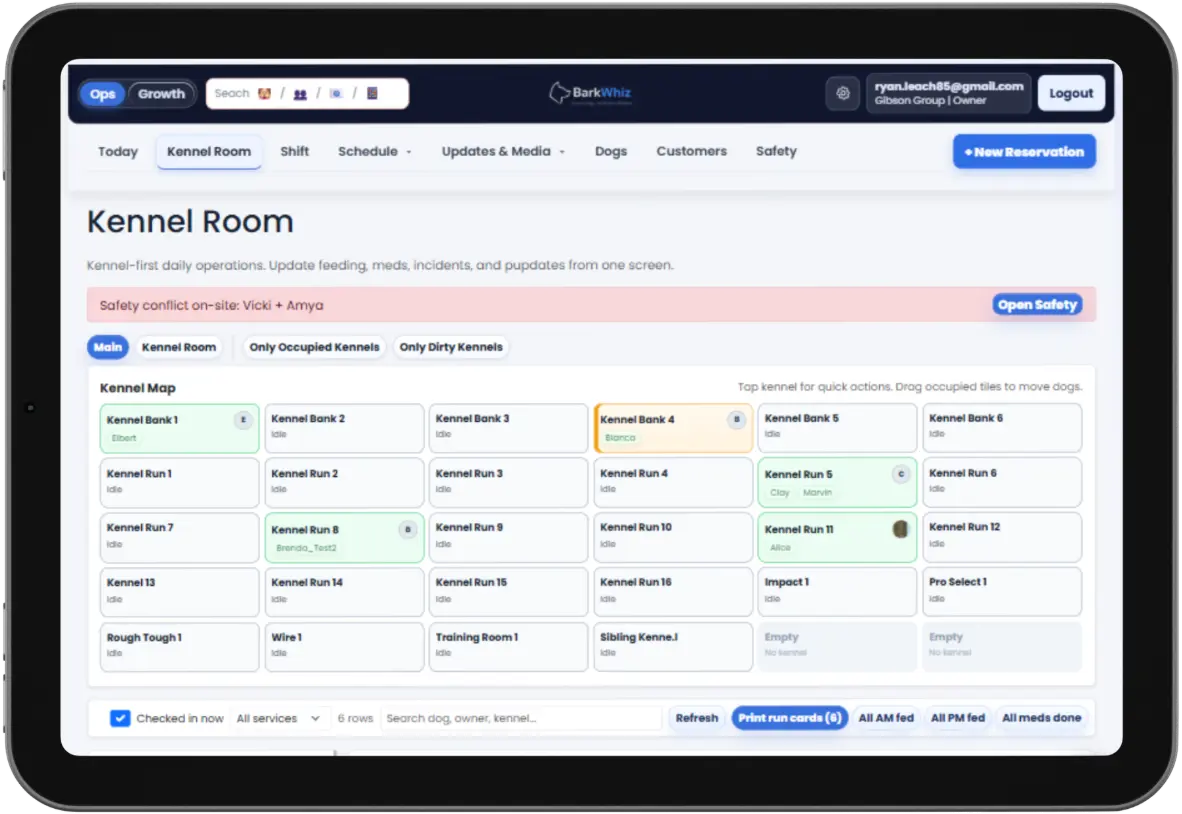Open the All services dropdown

278,718
